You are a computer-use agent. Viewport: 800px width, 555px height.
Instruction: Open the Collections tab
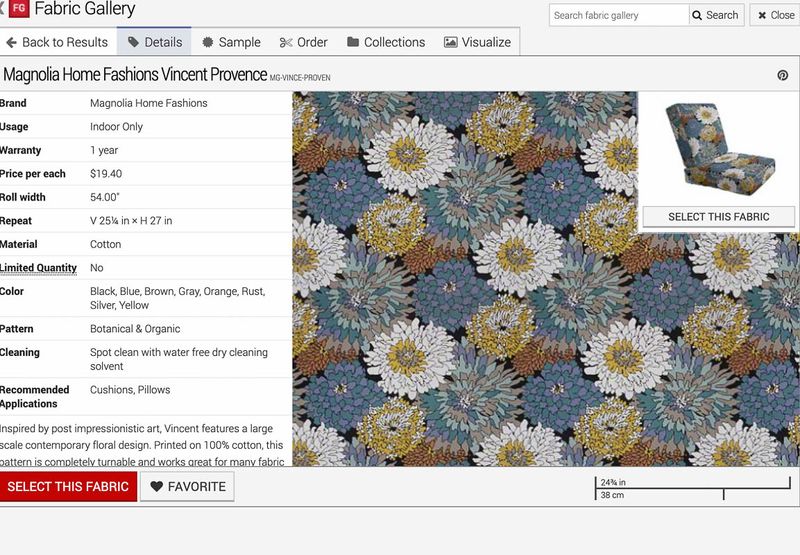point(386,42)
